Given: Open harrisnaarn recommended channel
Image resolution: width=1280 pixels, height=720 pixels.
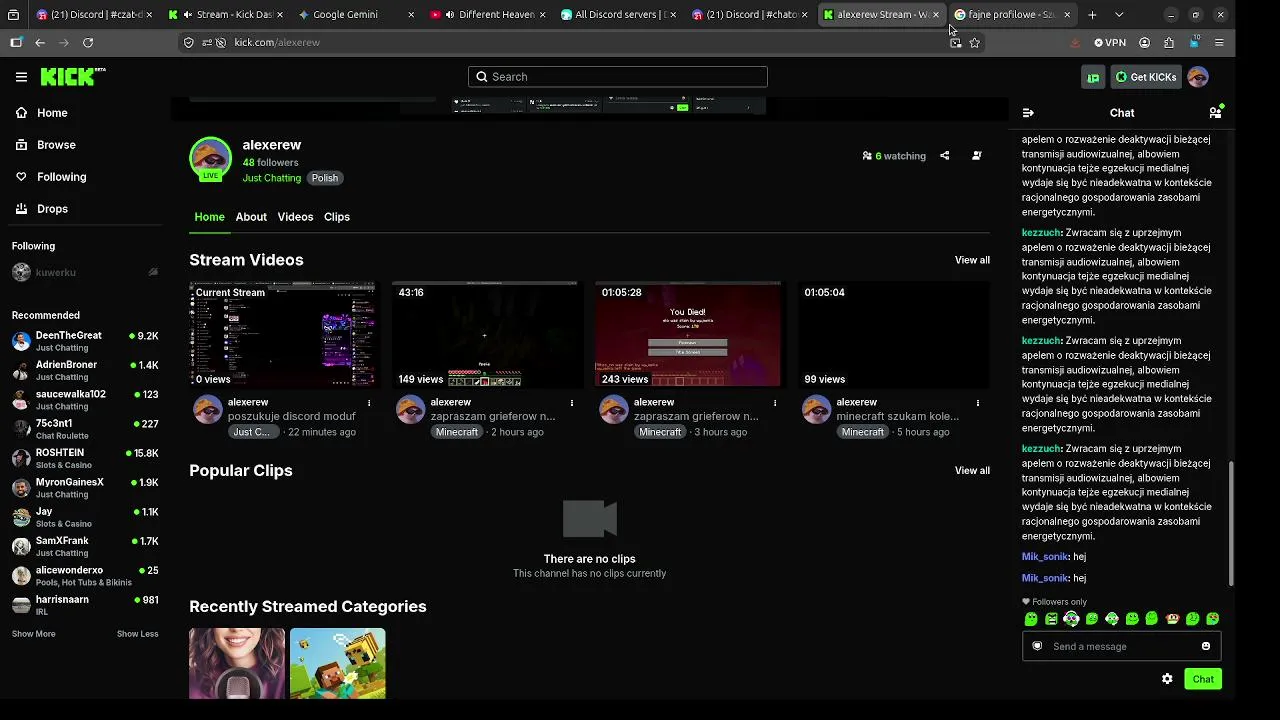Looking at the screenshot, I should 85,605.
